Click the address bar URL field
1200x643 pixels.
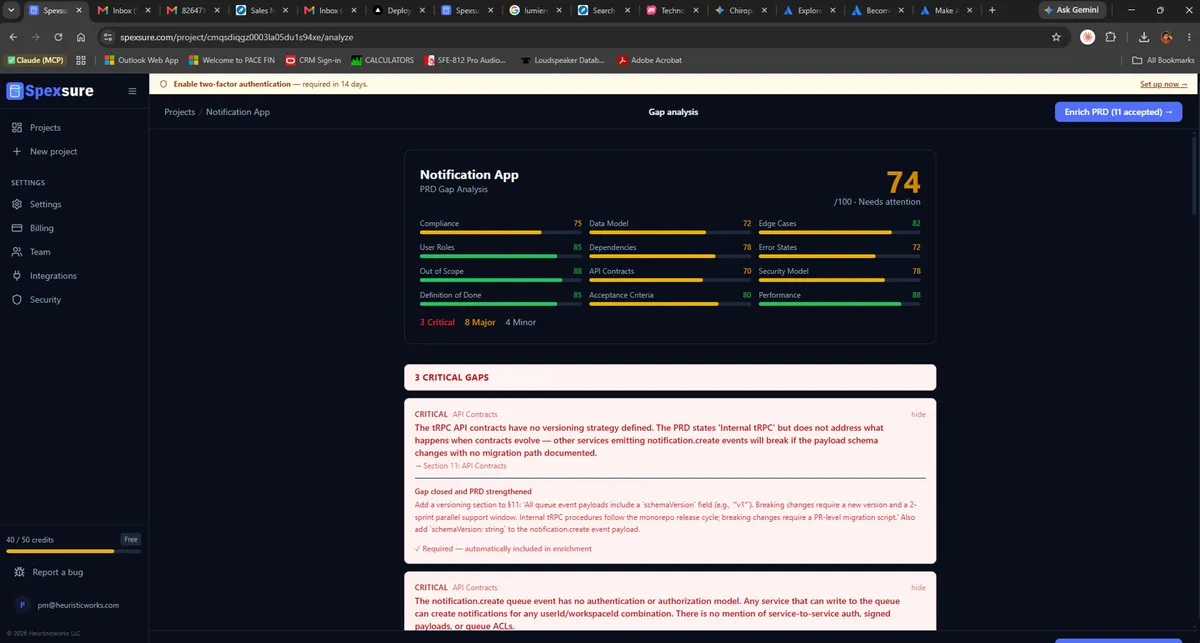(x=580, y=37)
